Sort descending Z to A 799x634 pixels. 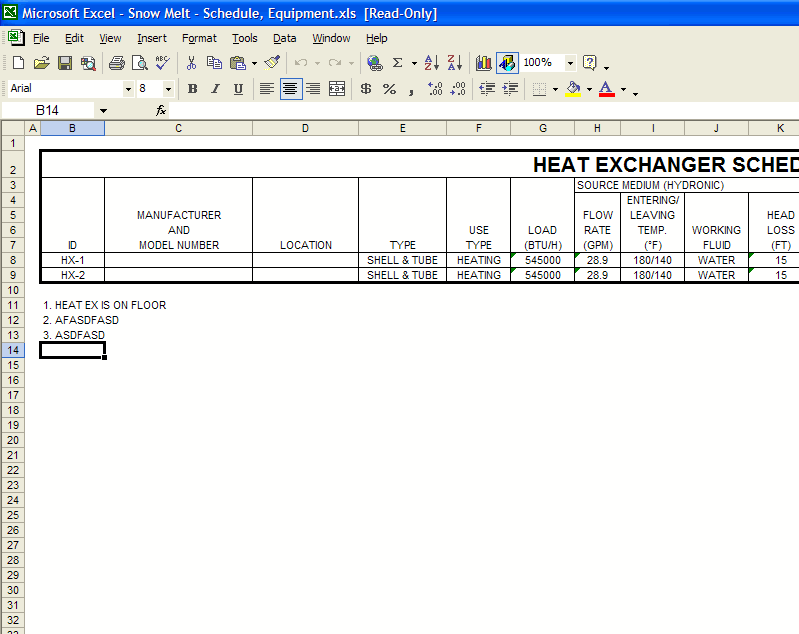(x=455, y=63)
